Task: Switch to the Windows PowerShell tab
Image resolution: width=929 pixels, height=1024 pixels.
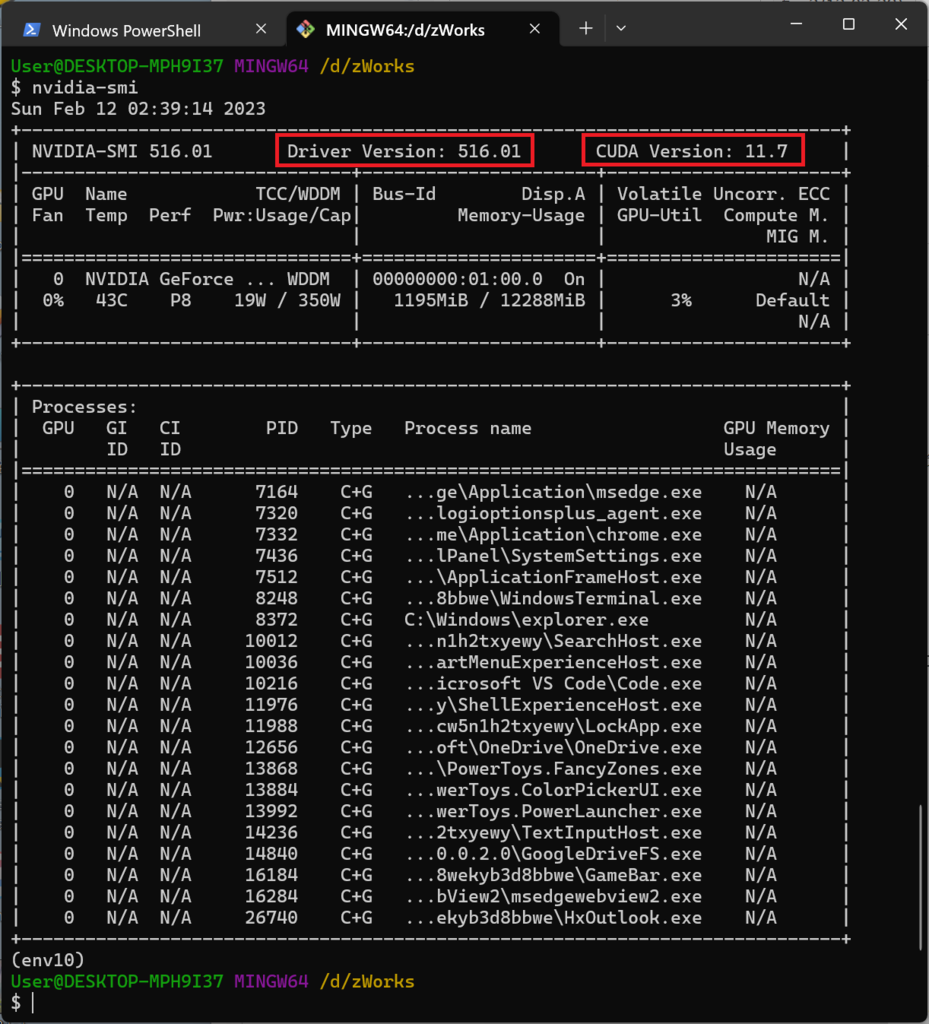Action: [145, 30]
